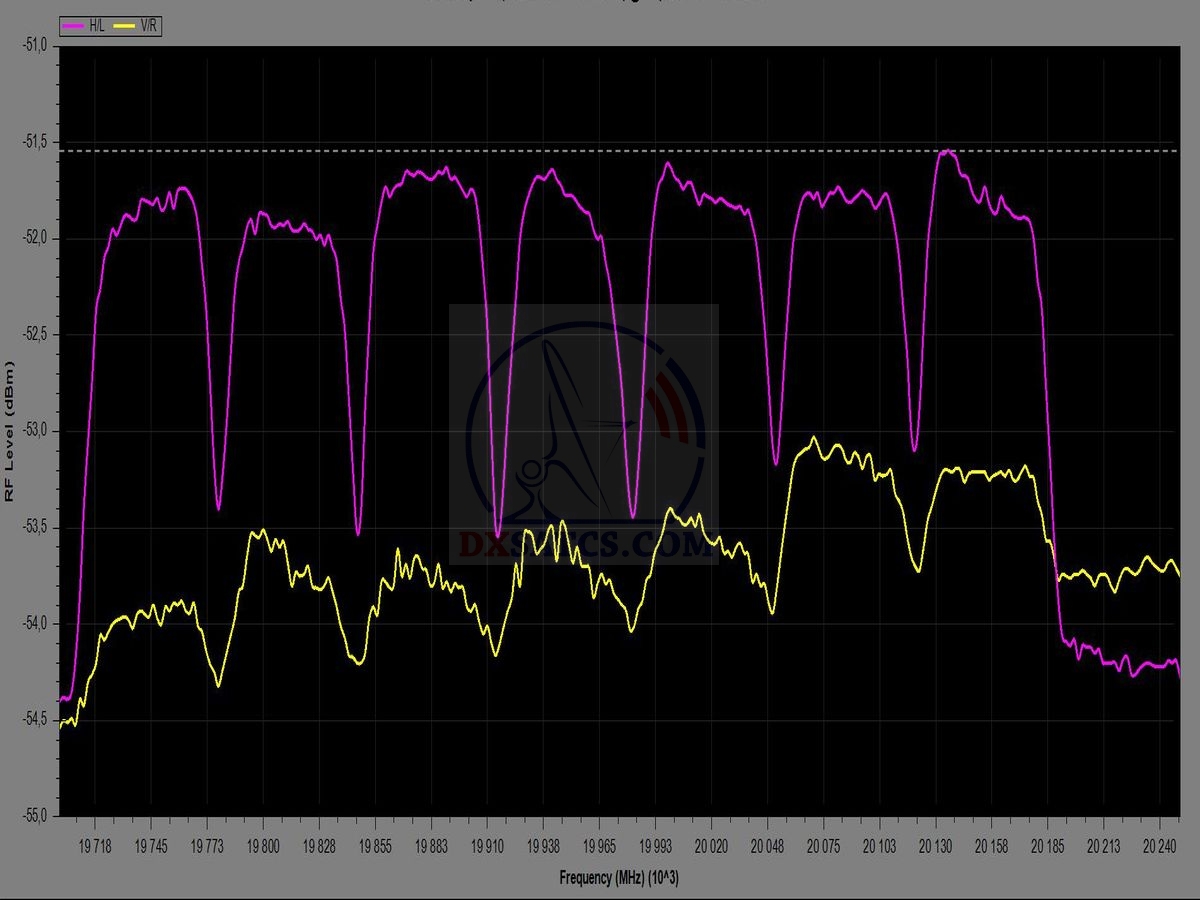Screen dimensions: 1200x900
Task: Click the 20 130 frequency tick label
Action: click(935, 846)
